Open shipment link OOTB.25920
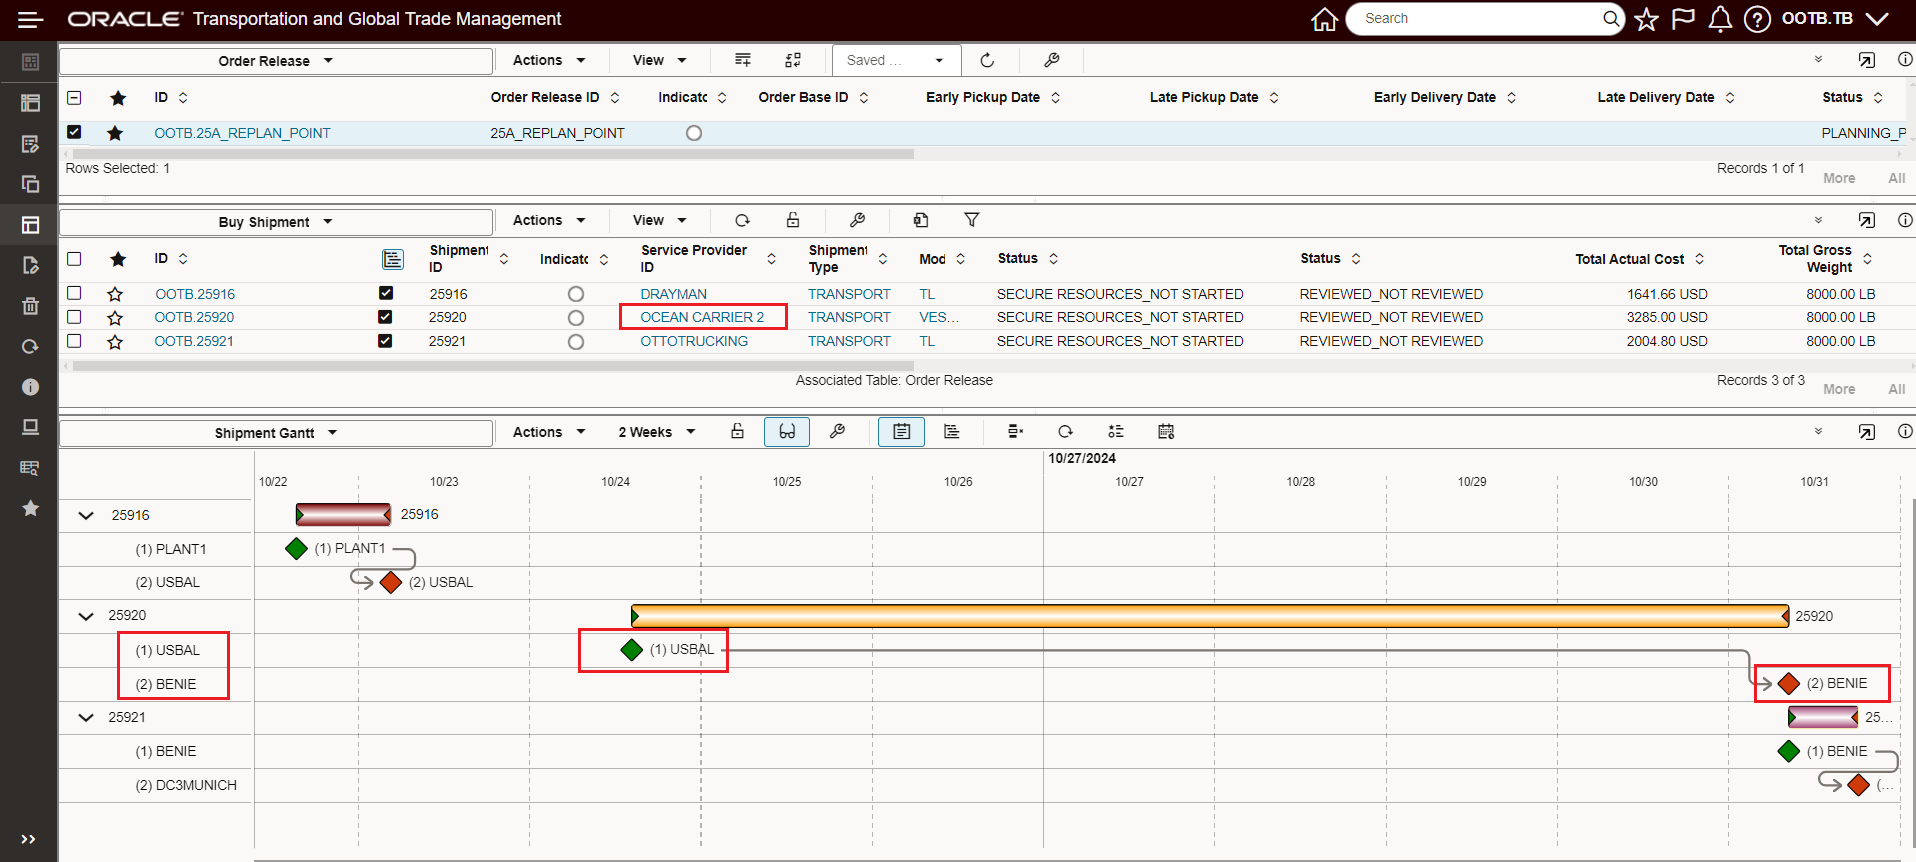Image resolution: width=1916 pixels, height=862 pixels. 194,317
